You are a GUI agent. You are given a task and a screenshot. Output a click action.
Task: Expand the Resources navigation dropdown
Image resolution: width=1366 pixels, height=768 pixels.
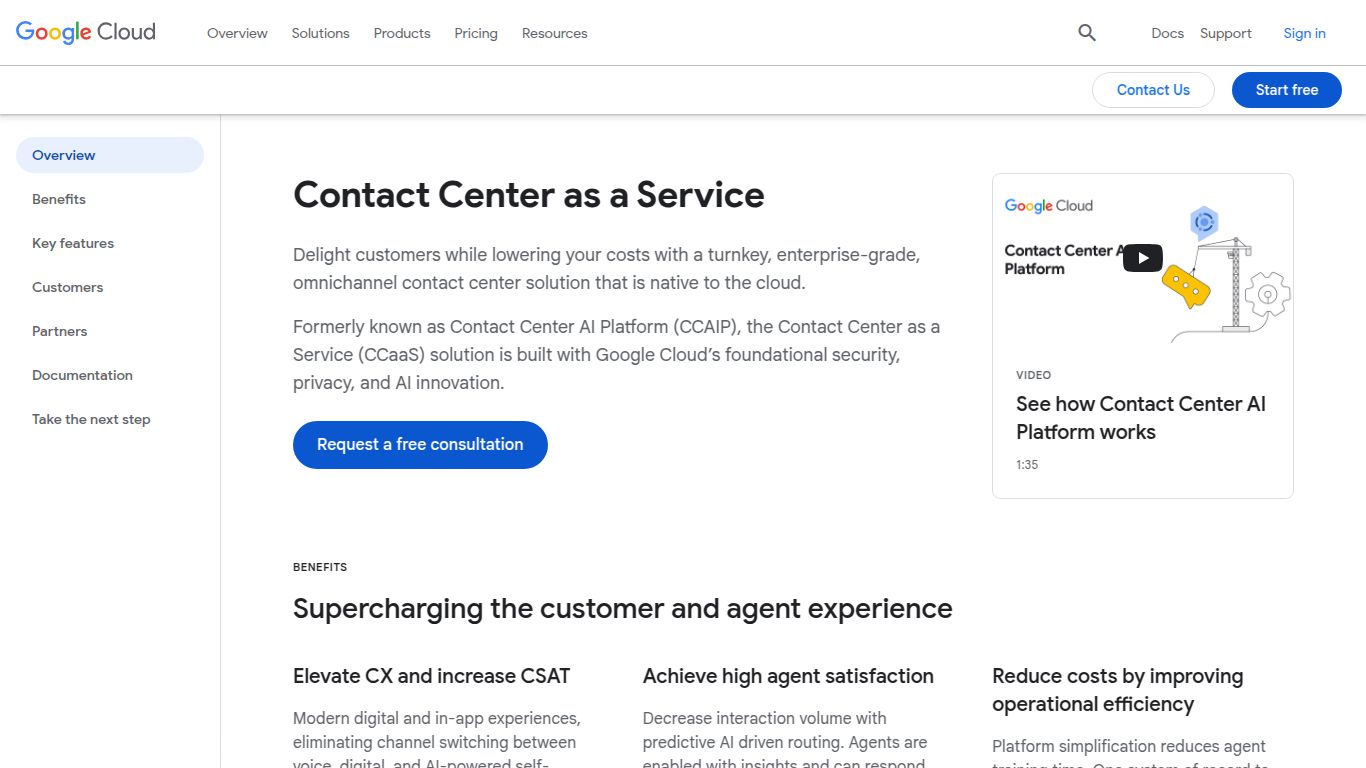pyautogui.click(x=554, y=33)
